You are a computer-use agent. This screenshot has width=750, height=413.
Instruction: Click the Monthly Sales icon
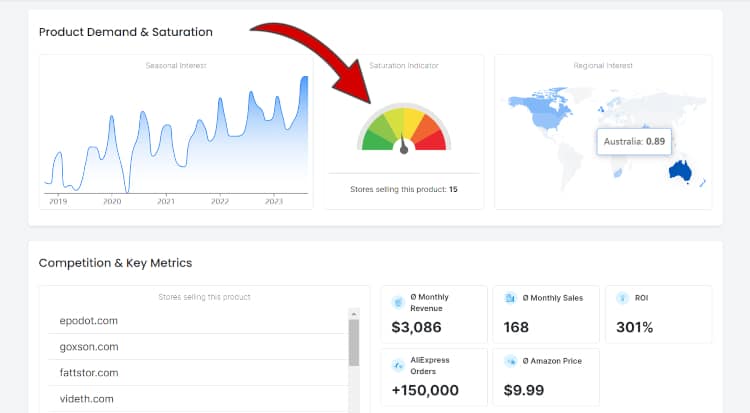(510, 298)
